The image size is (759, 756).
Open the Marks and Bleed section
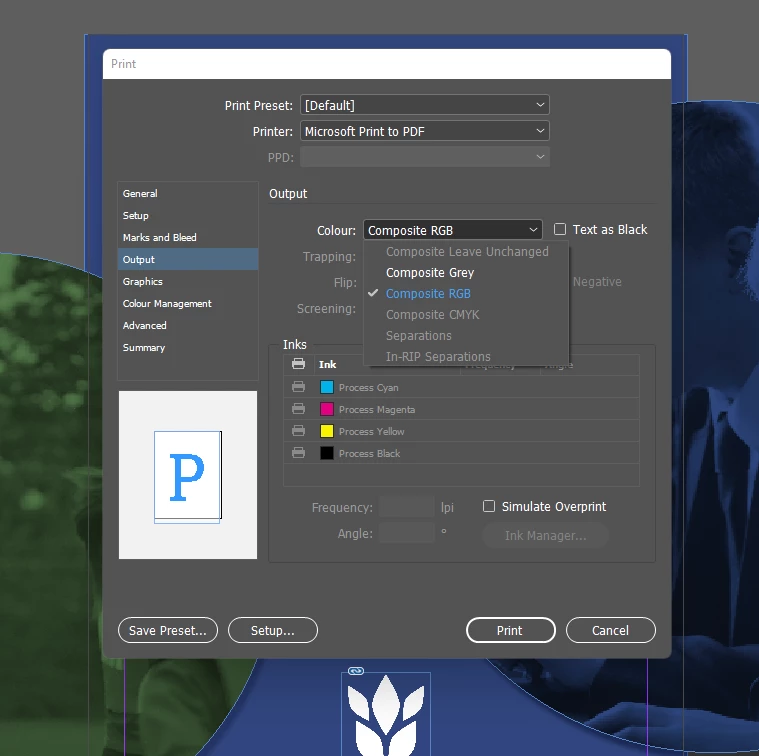point(188,238)
